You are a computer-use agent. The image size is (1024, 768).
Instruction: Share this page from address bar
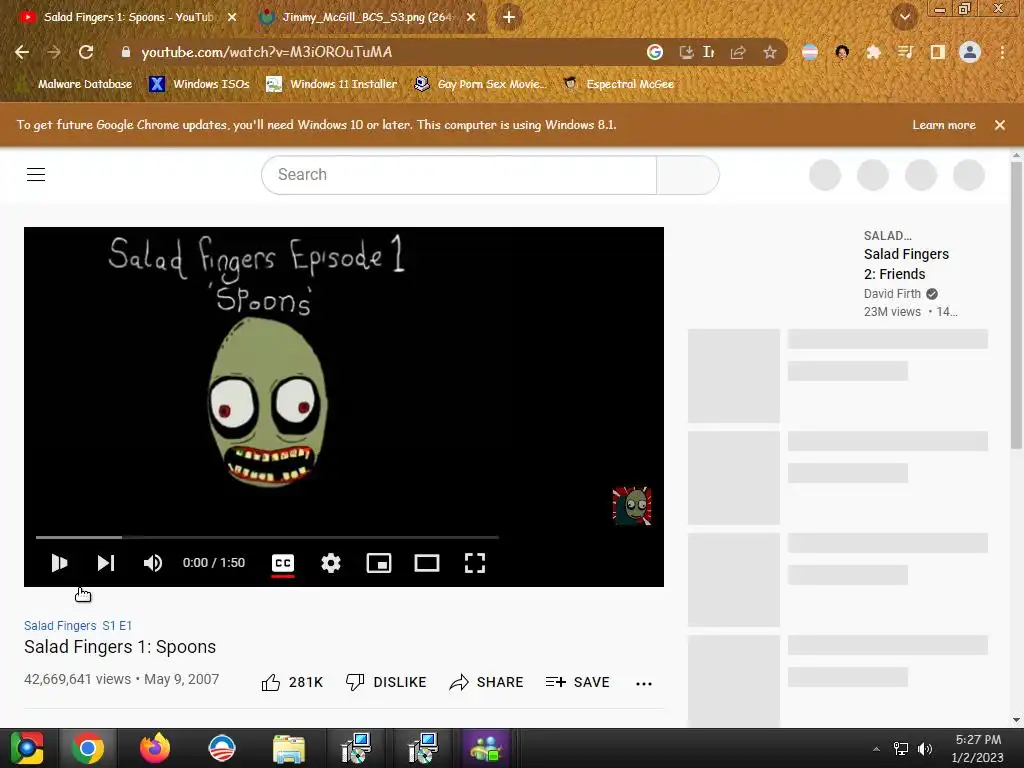tap(738, 52)
